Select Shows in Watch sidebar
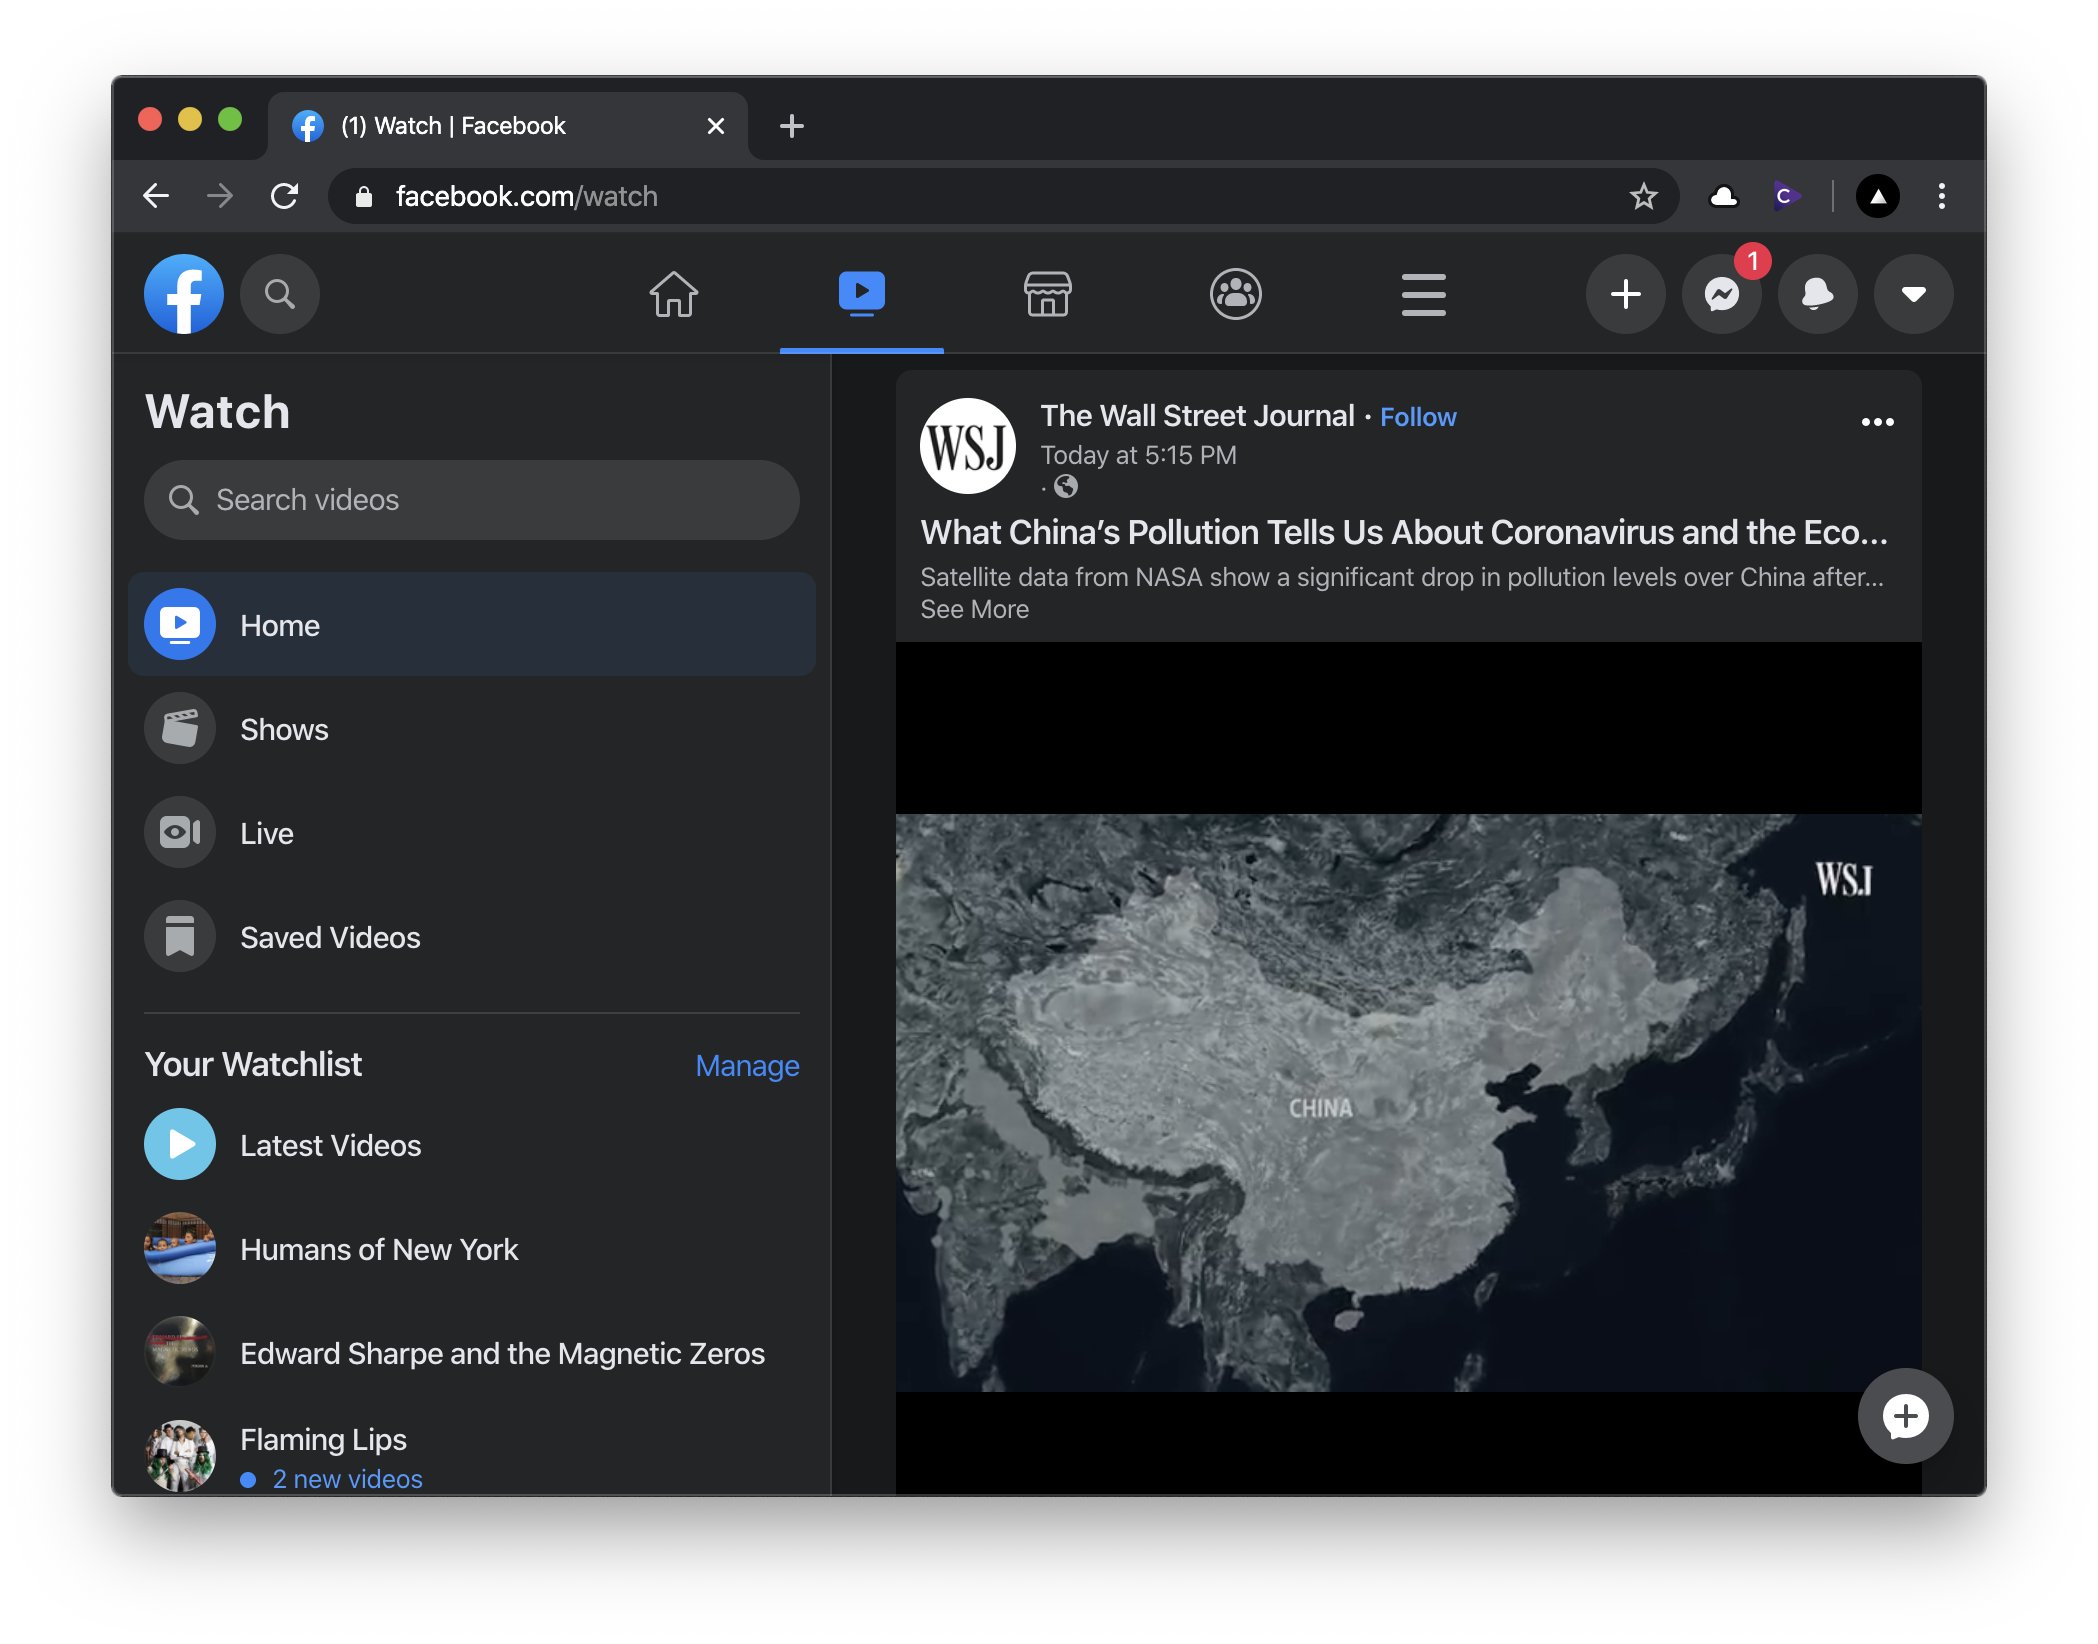Viewport: 2098px width, 1644px height. (284, 729)
